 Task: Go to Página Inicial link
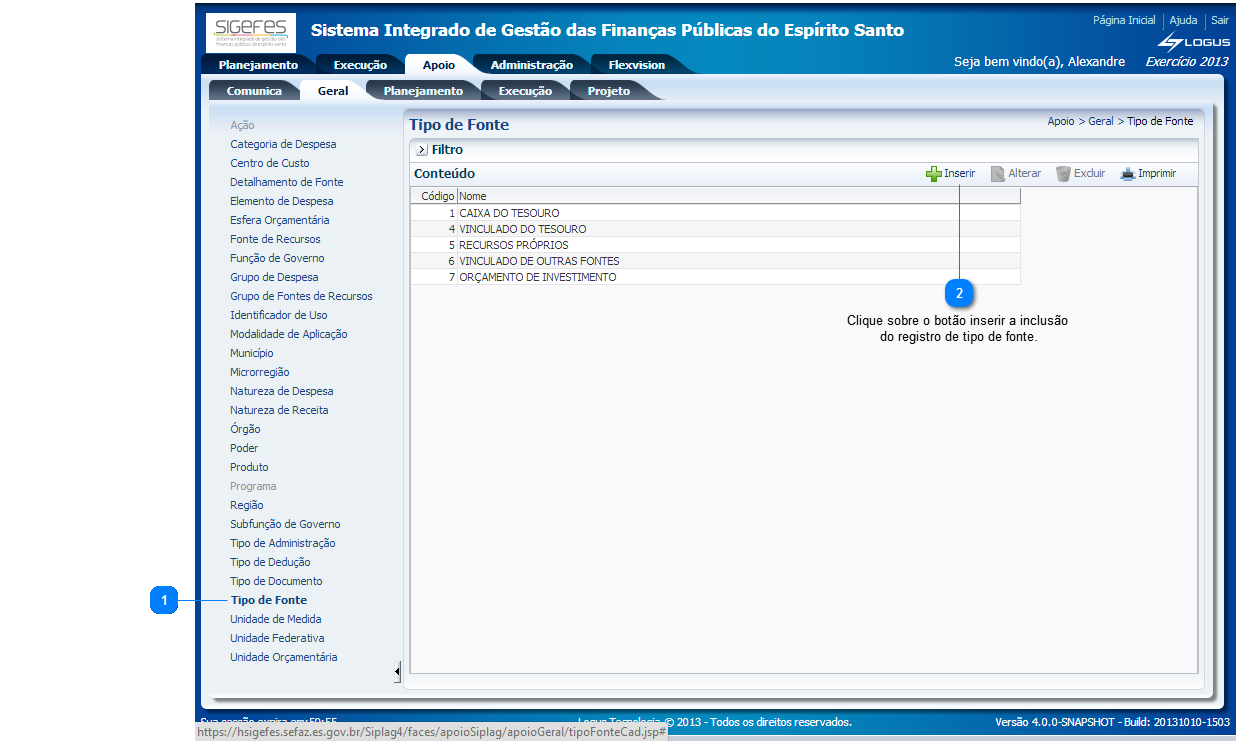click(x=1123, y=20)
